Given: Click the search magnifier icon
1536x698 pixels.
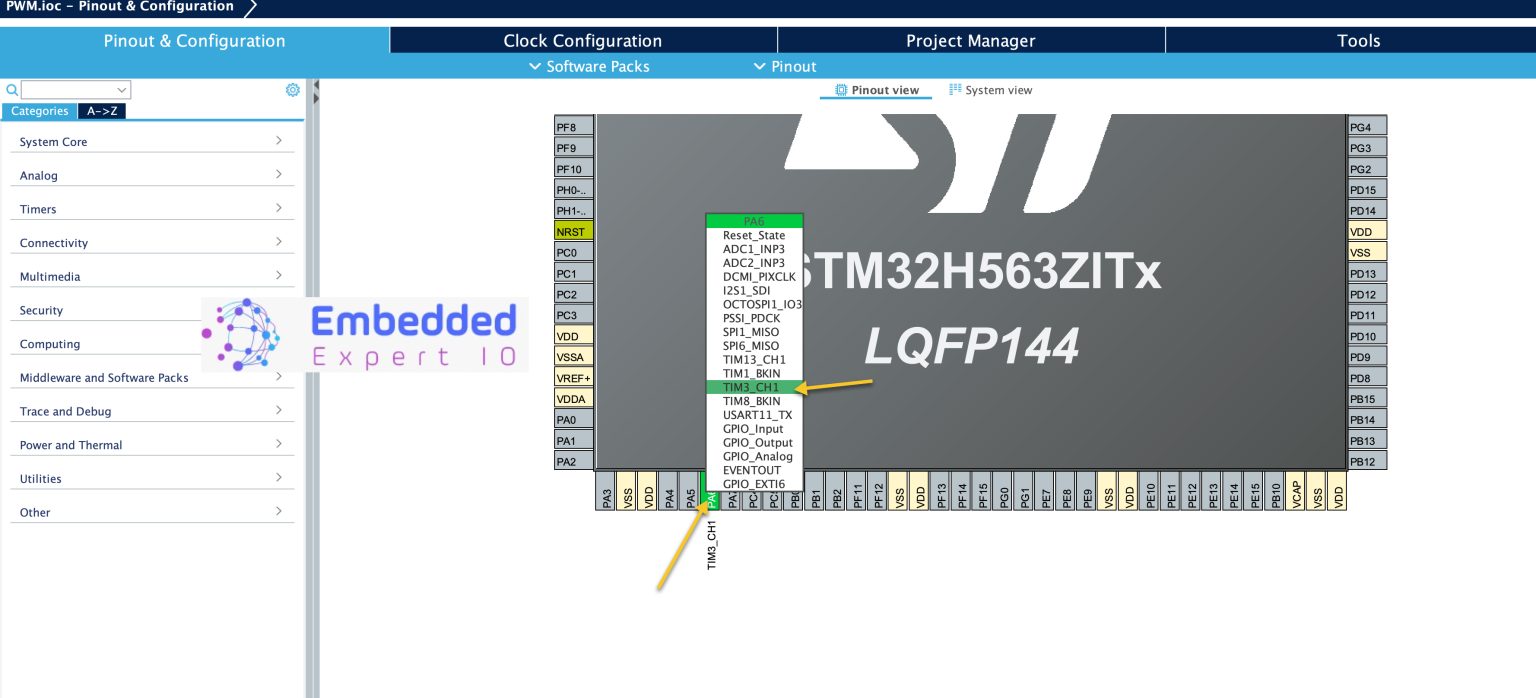Looking at the screenshot, I should pyautogui.click(x=11, y=90).
